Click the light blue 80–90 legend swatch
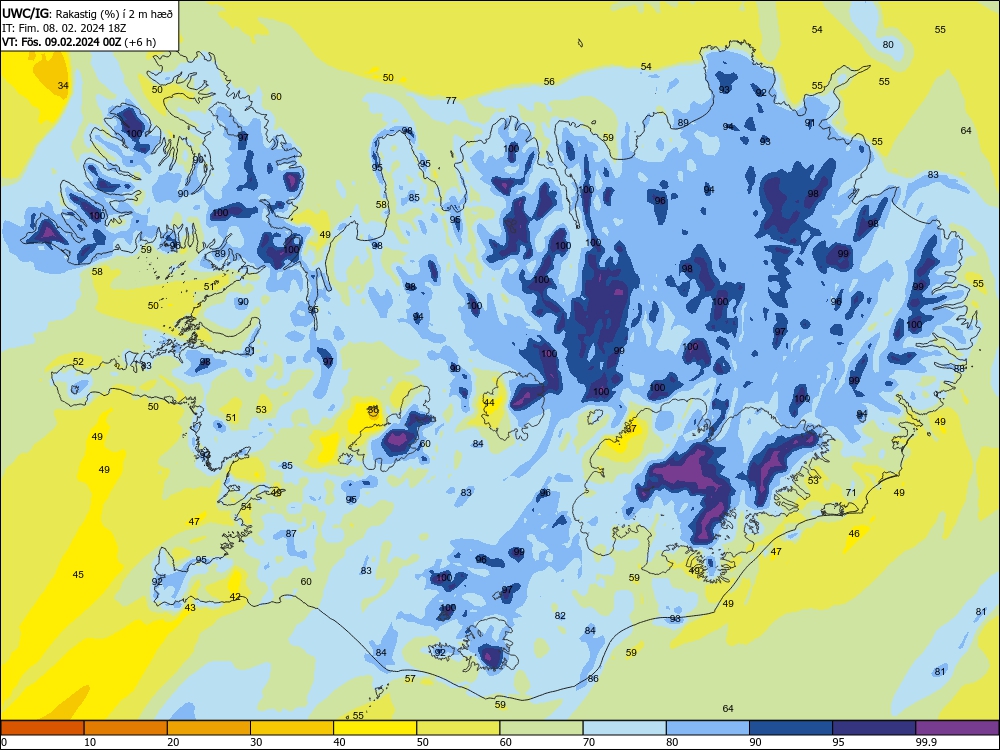Viewport: 1000px width, 750px height. [x=707, y=728]
